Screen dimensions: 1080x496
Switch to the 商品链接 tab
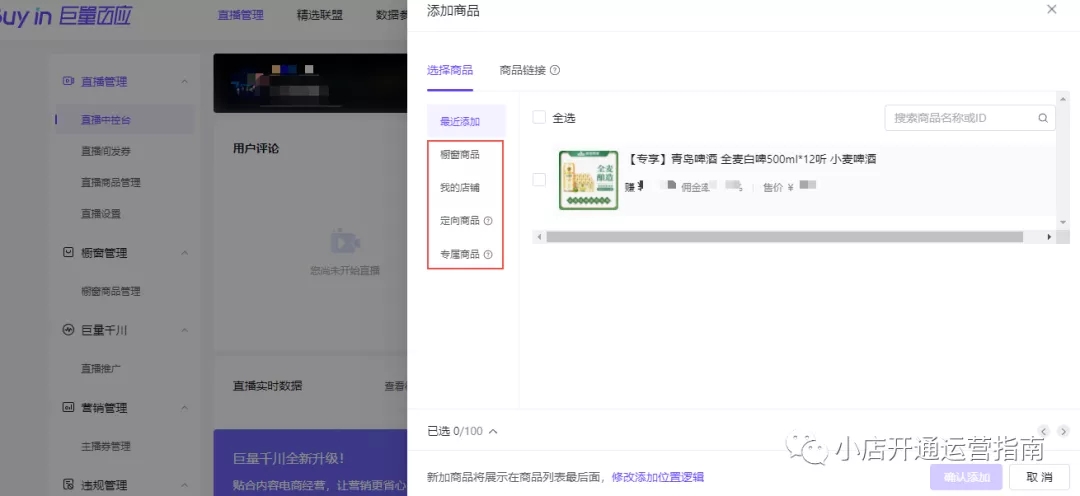[x=523, y=70]
